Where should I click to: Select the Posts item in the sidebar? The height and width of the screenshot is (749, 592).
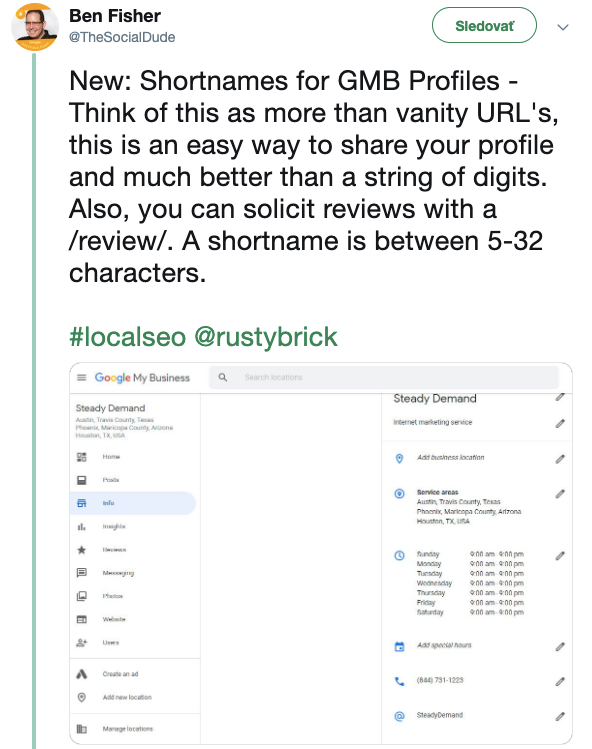click(111, 480)
